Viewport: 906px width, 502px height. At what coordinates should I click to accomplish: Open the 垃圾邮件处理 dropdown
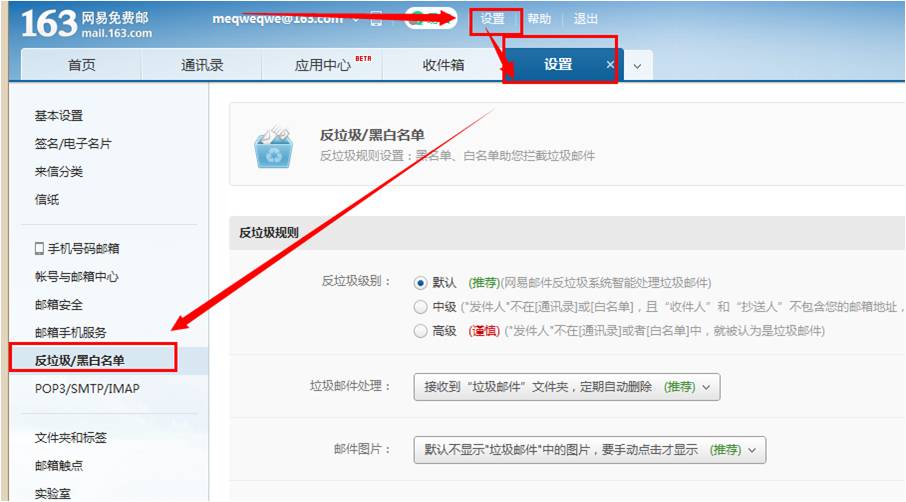566,387
